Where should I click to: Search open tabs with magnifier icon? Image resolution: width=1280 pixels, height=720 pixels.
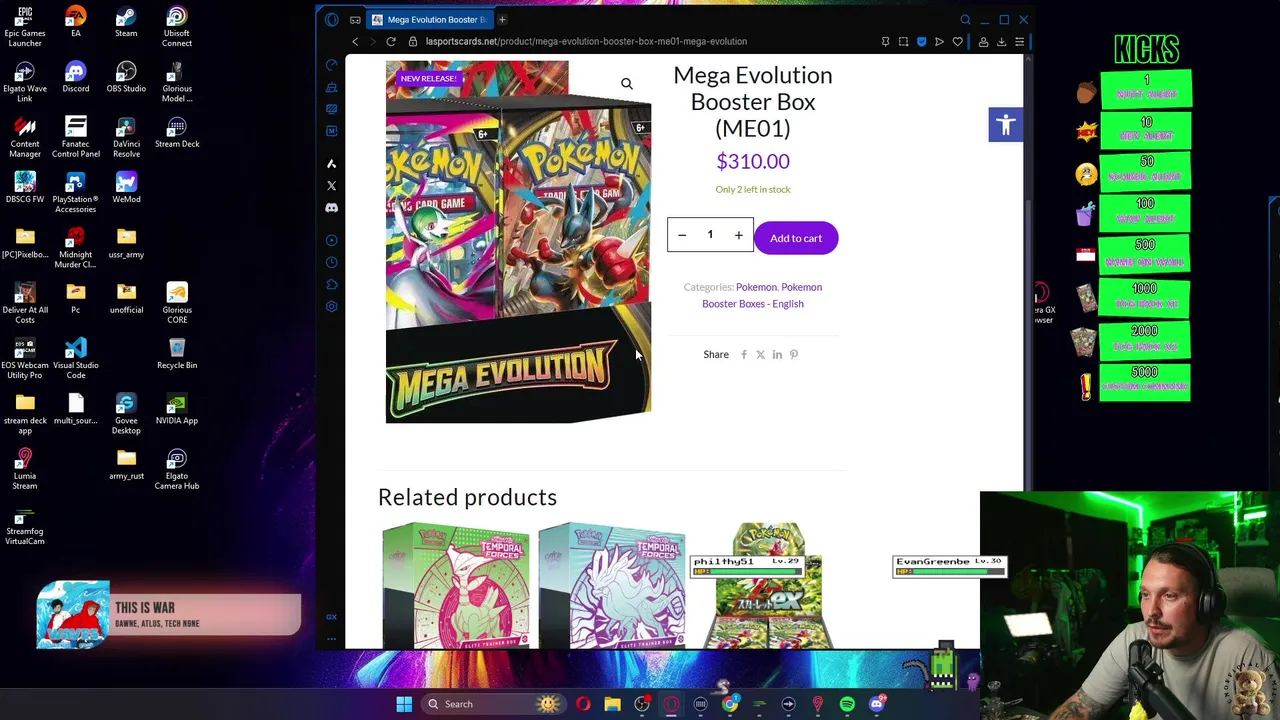pyautogui.click(x=965, y=19)
